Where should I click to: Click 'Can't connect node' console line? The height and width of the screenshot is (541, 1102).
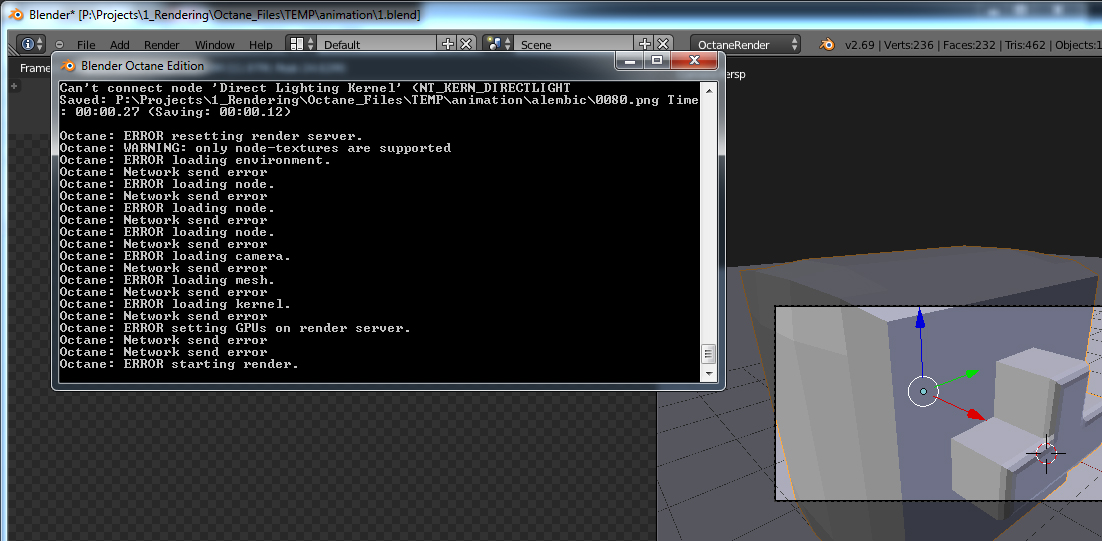pos(315,88)
